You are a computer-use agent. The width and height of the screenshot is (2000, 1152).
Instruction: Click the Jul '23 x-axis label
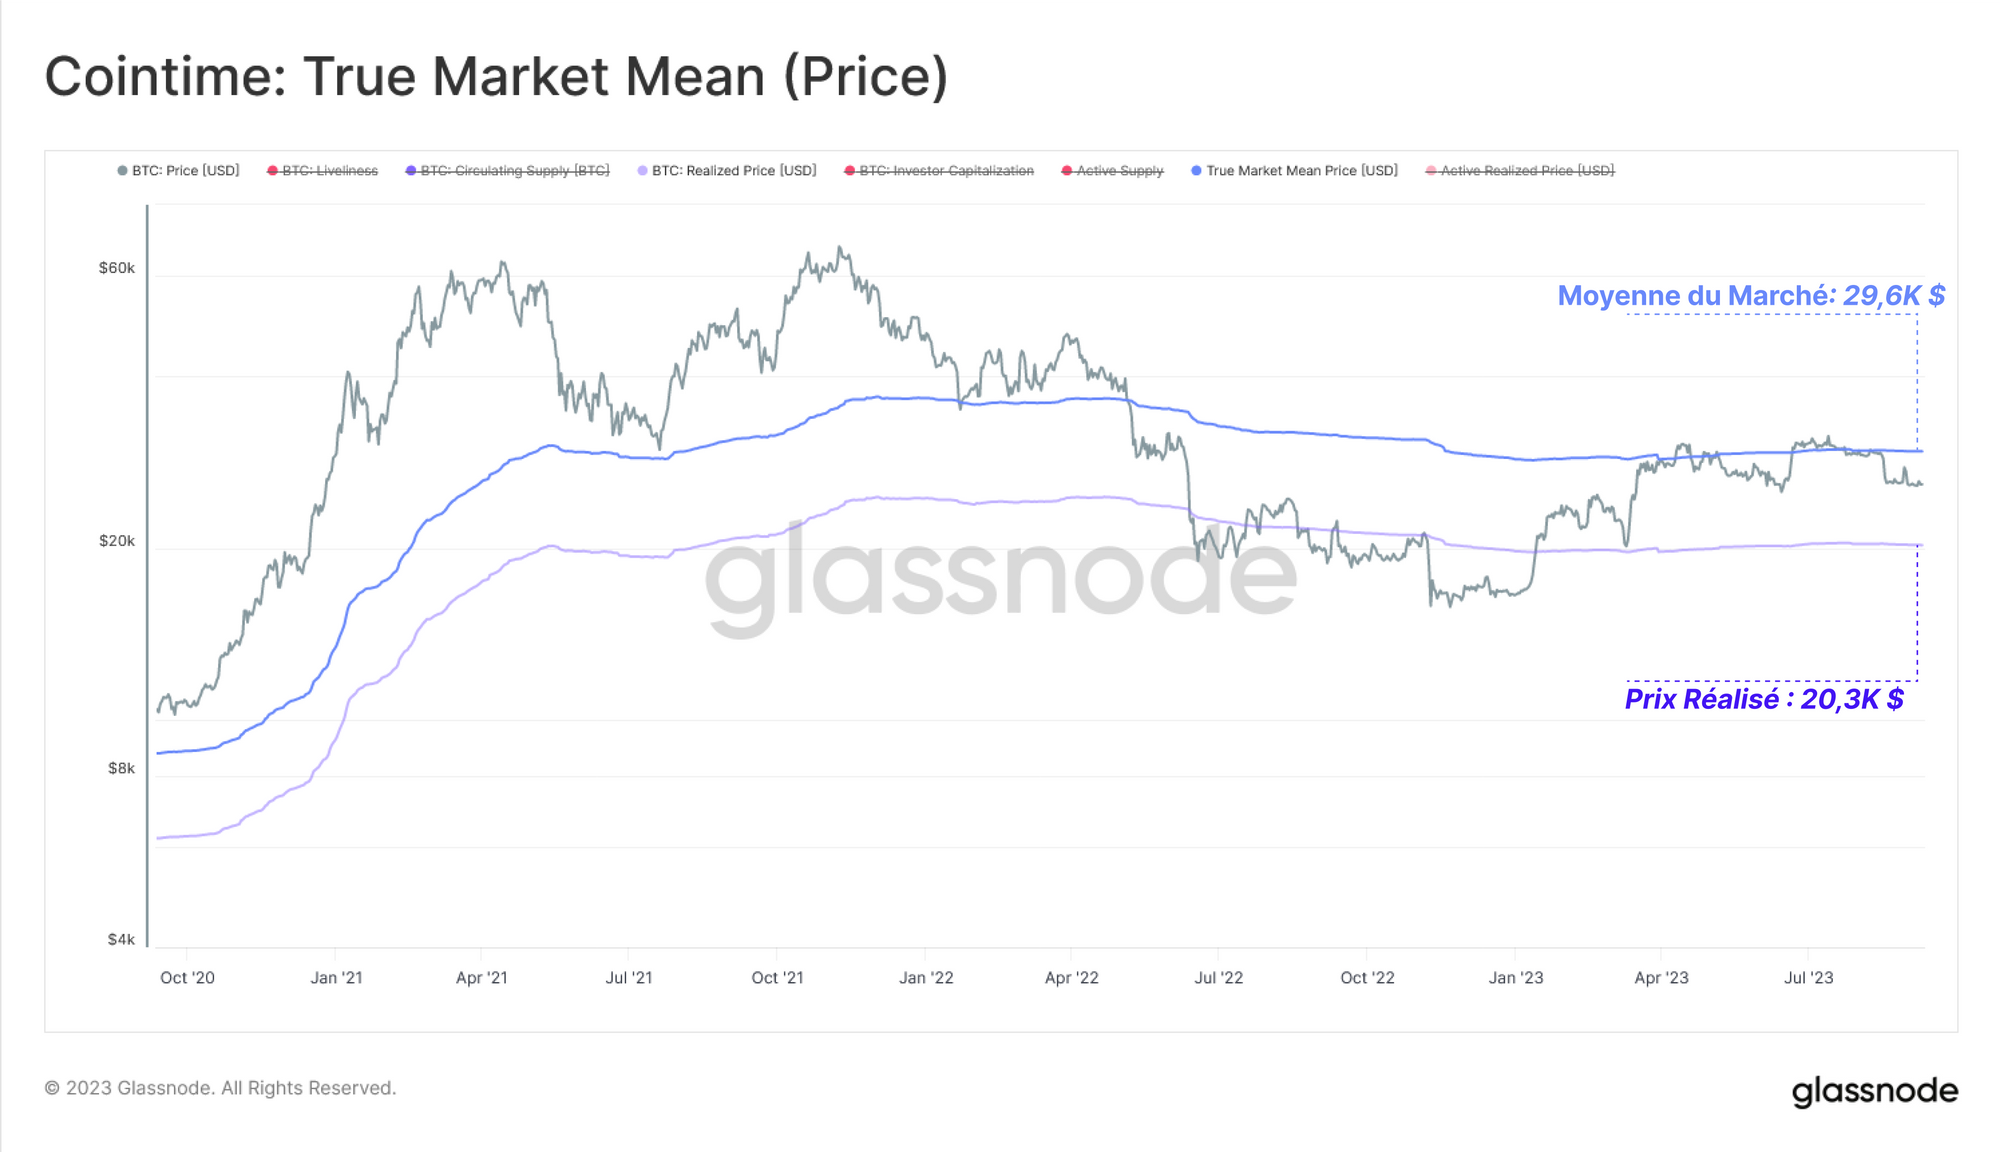click(x=1809, y=978)
